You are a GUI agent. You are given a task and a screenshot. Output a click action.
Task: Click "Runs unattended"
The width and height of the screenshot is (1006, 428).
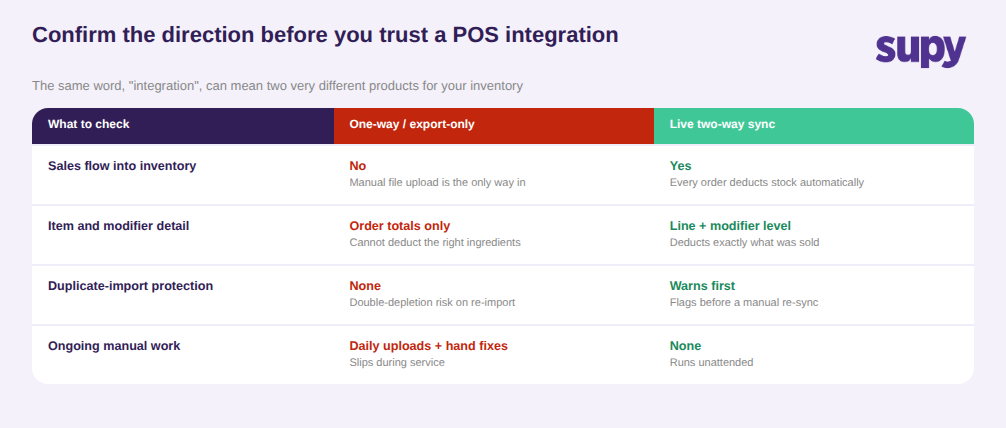(x=712, y=363)
